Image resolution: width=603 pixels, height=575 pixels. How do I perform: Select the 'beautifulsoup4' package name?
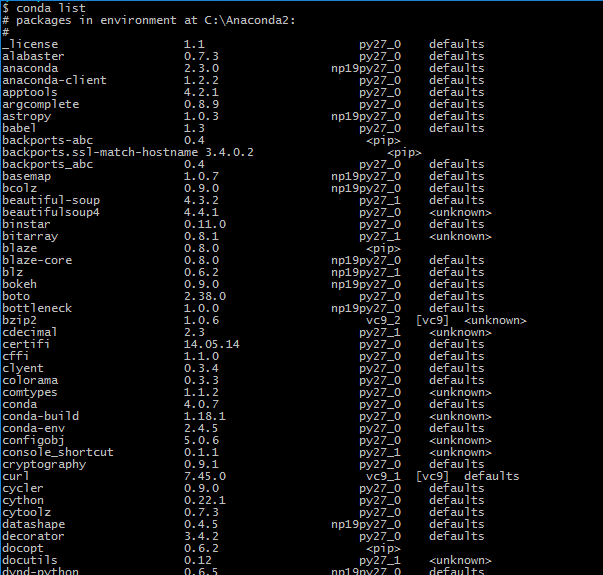point(51,212)
